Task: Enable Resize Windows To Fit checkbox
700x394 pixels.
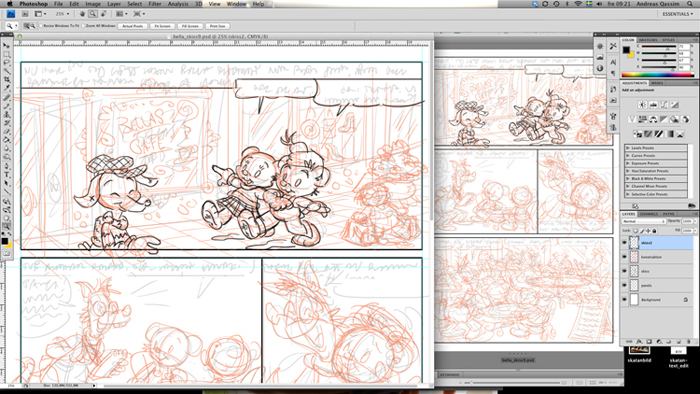Action: tap(41, 26)
